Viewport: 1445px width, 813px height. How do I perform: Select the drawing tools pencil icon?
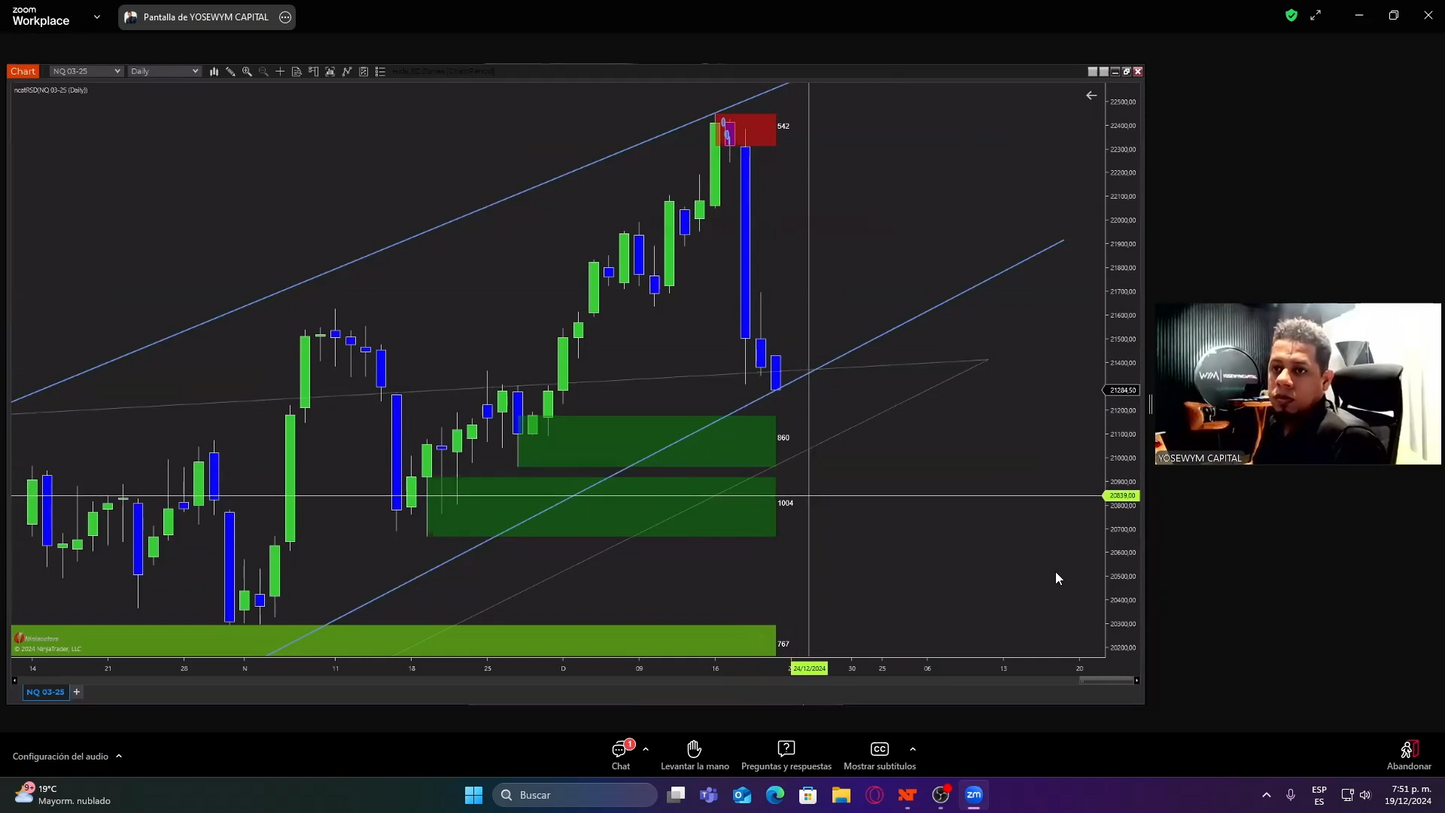230,71
